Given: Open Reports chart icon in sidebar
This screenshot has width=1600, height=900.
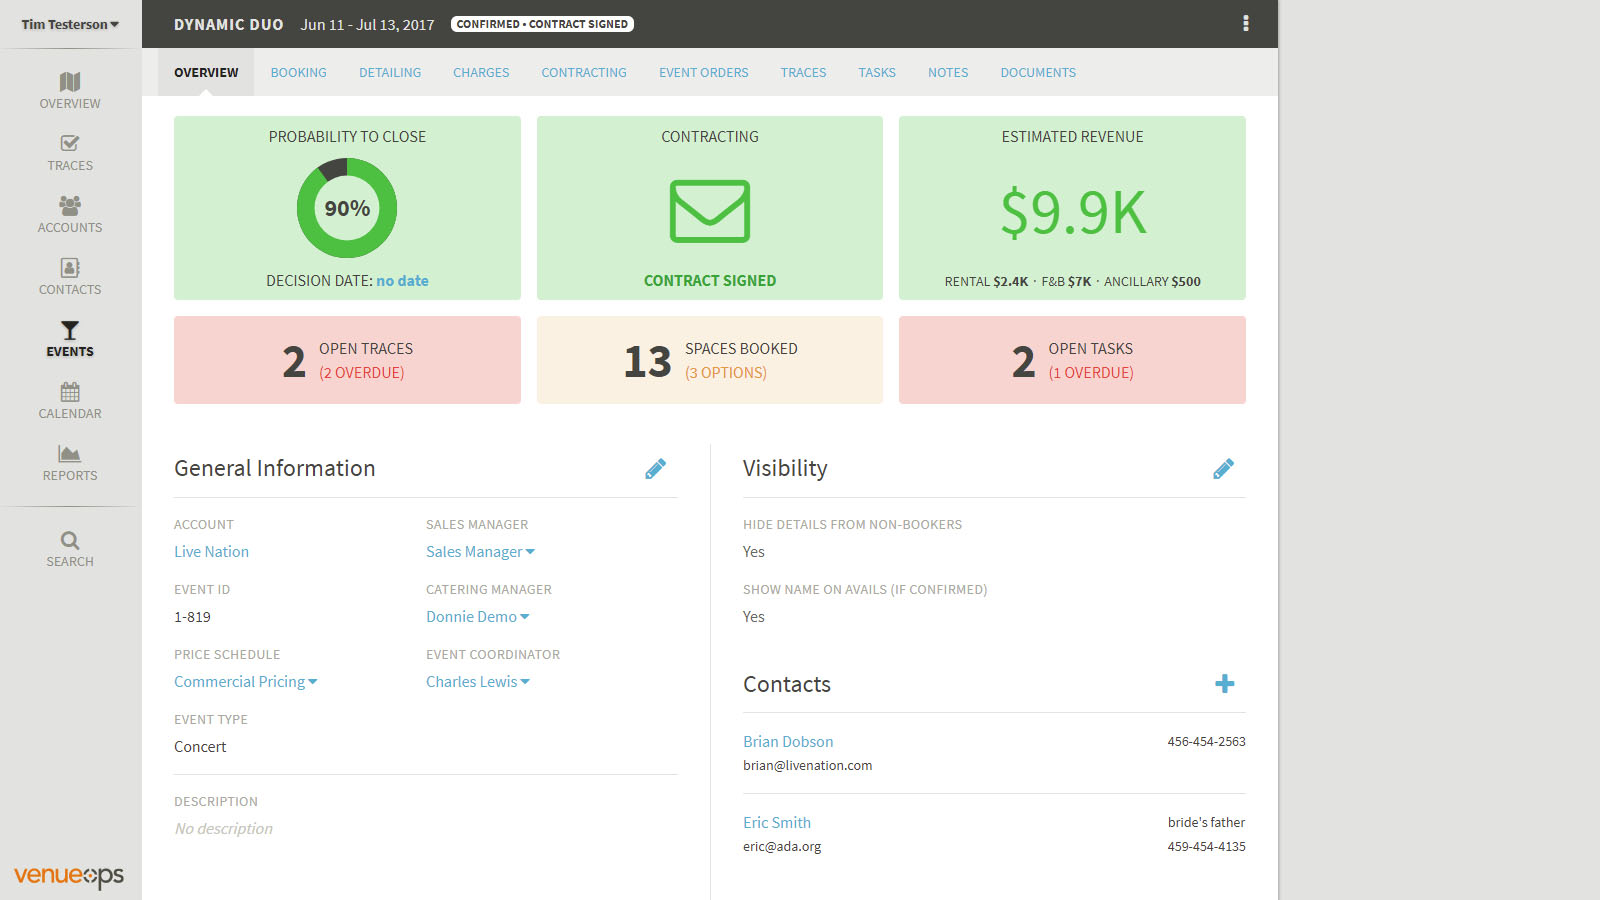Looking at the screenshot, I should [x=70, y=454].
